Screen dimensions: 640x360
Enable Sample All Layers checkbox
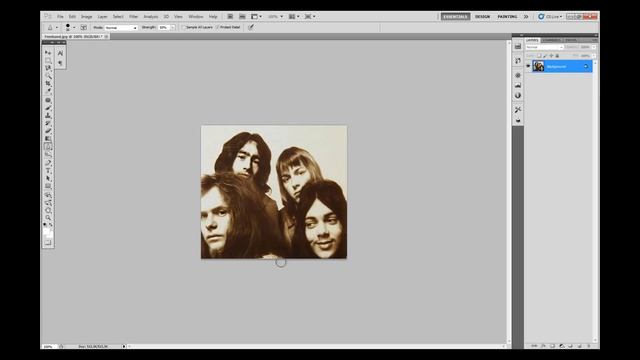coord(184,27)
